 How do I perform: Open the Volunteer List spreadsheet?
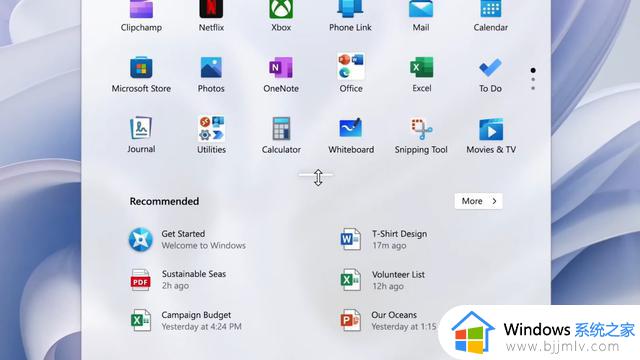[382, 280]
